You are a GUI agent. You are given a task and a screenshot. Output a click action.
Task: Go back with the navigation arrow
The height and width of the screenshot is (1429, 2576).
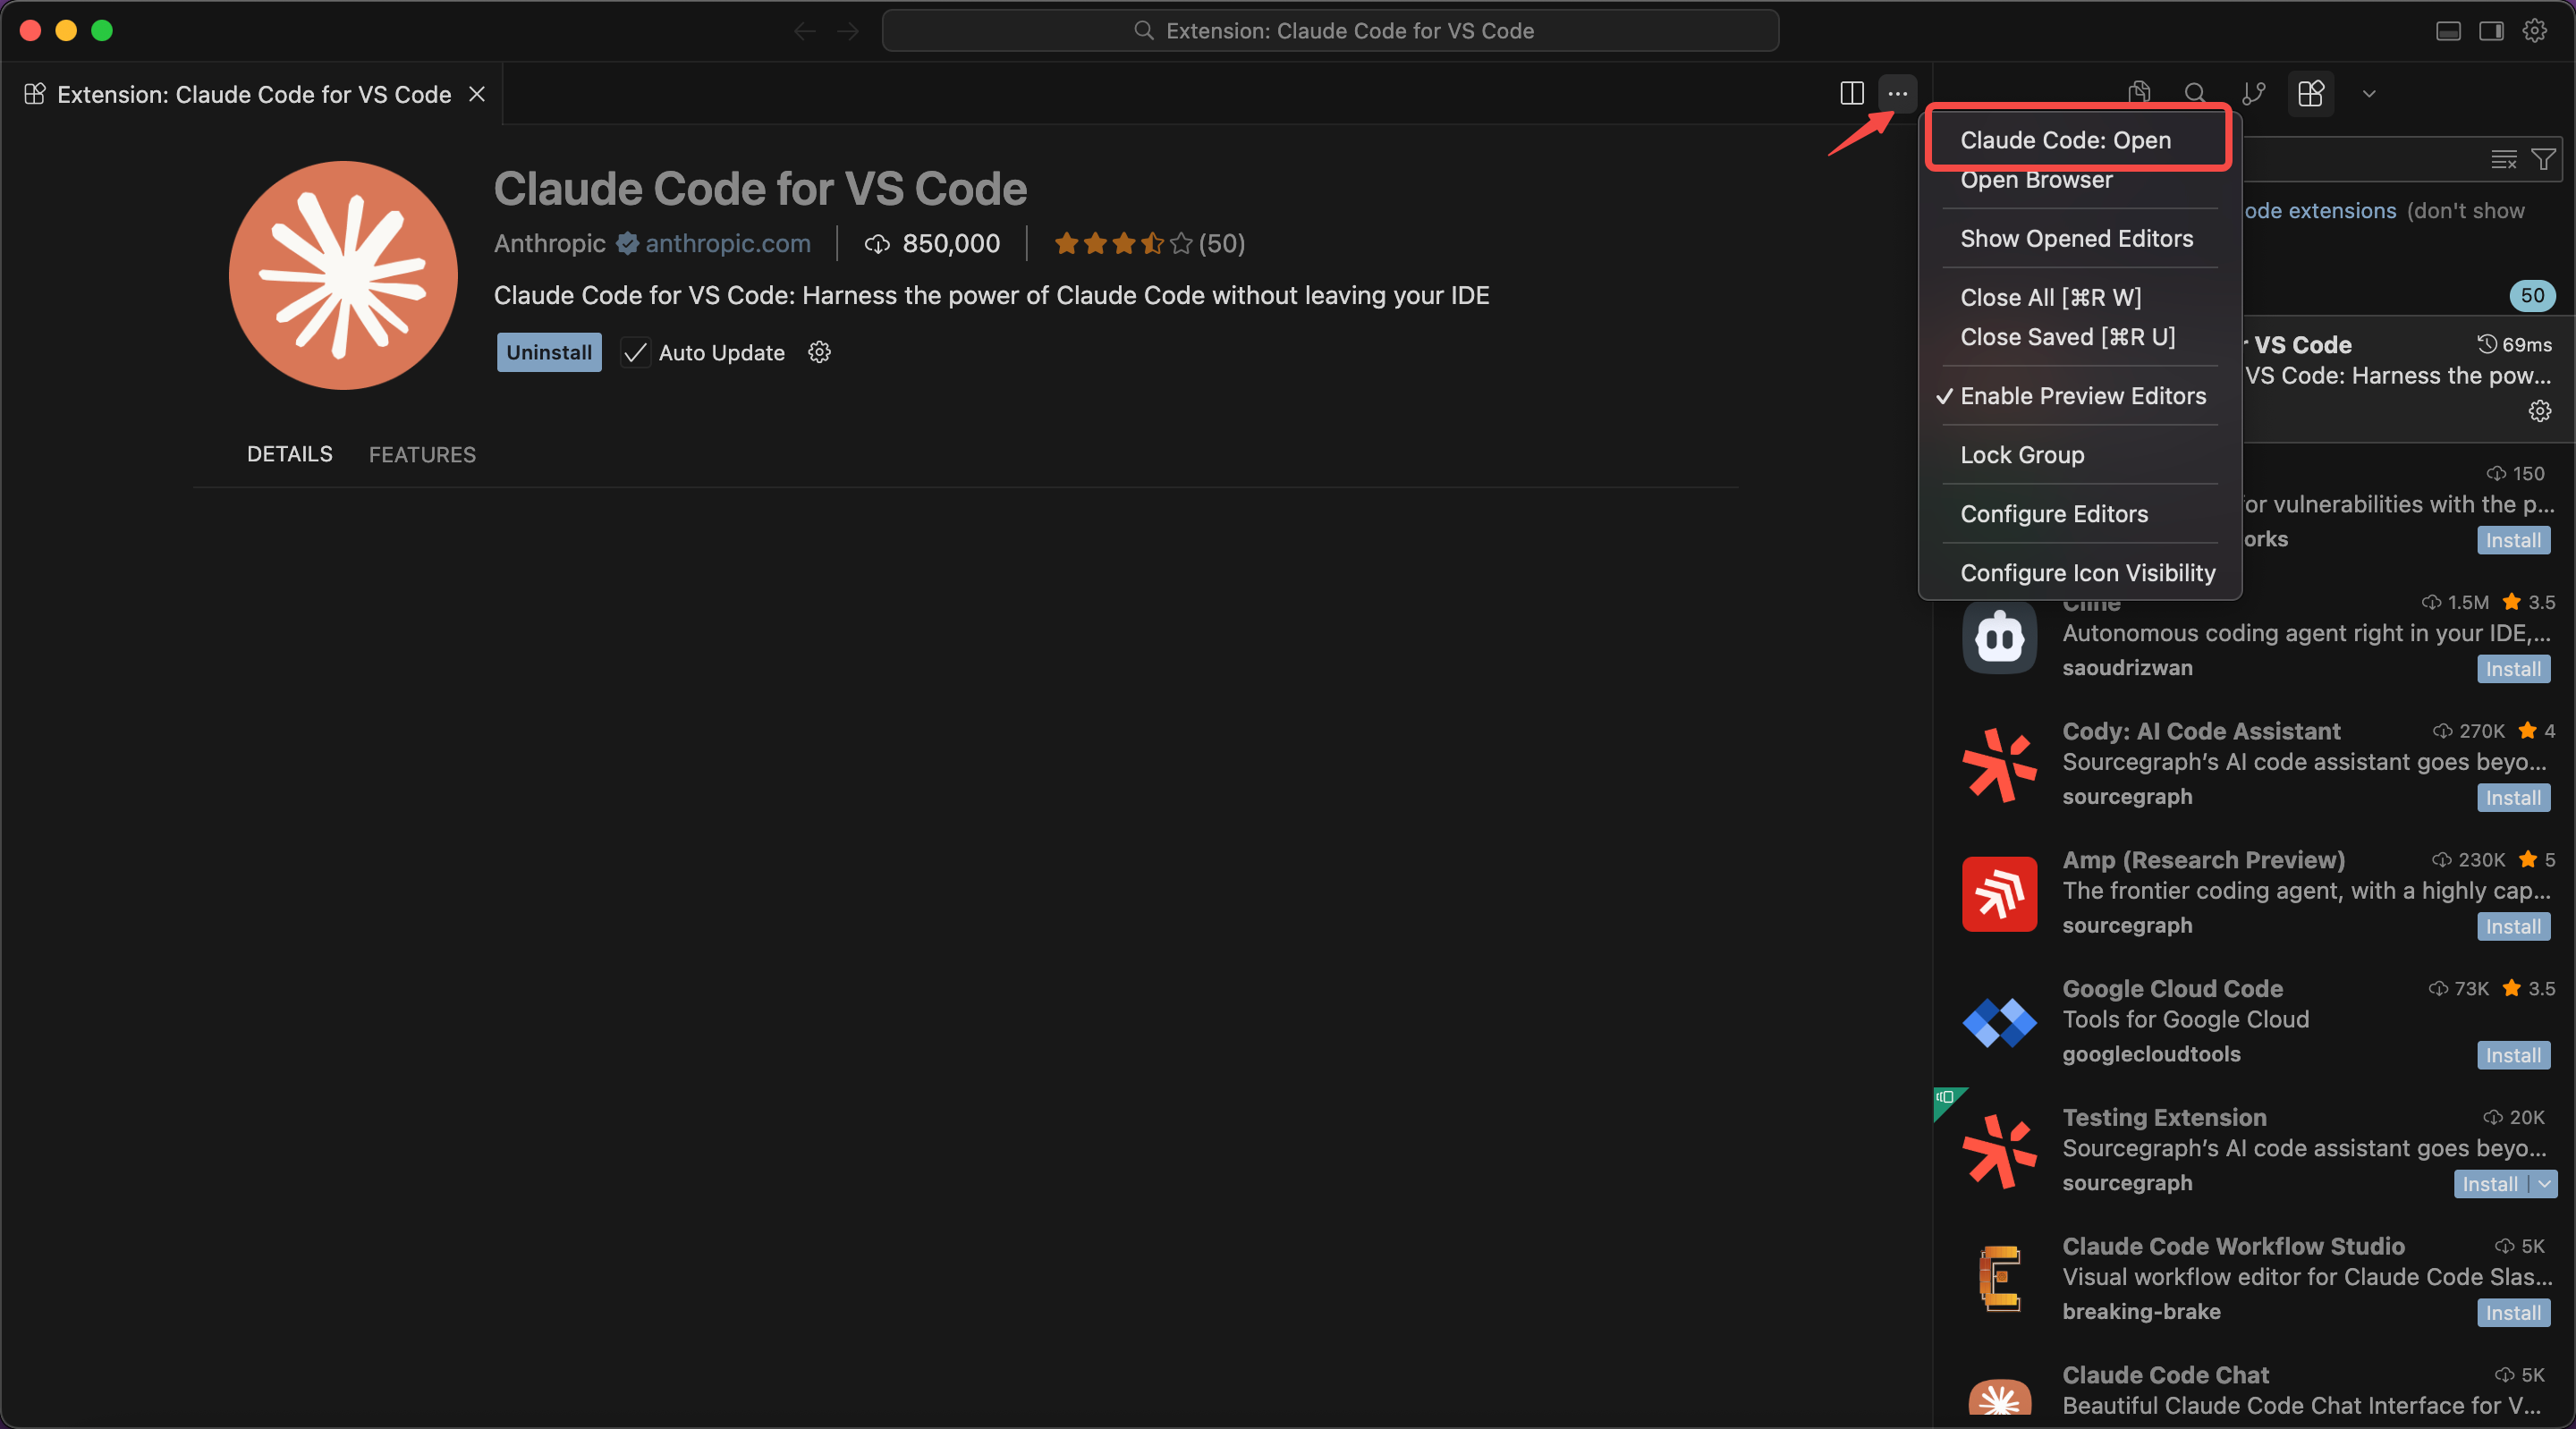tap(805, 31)
